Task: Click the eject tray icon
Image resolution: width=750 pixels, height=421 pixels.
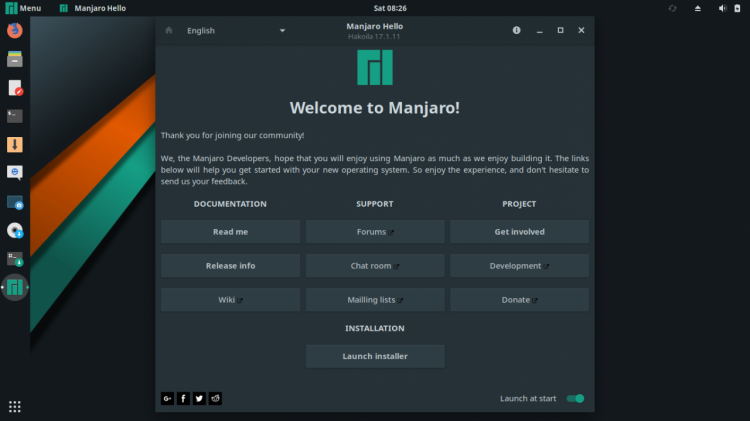Action: pos(698,8)
